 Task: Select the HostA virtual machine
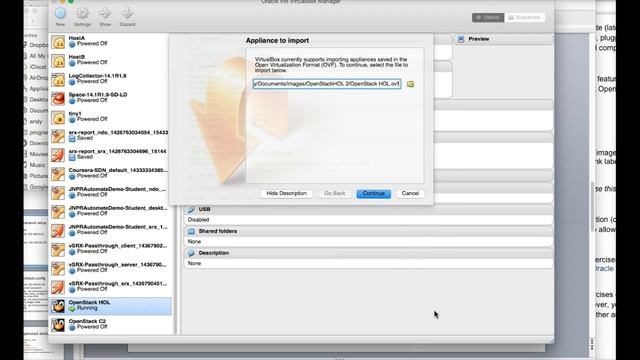click(110, 42)
